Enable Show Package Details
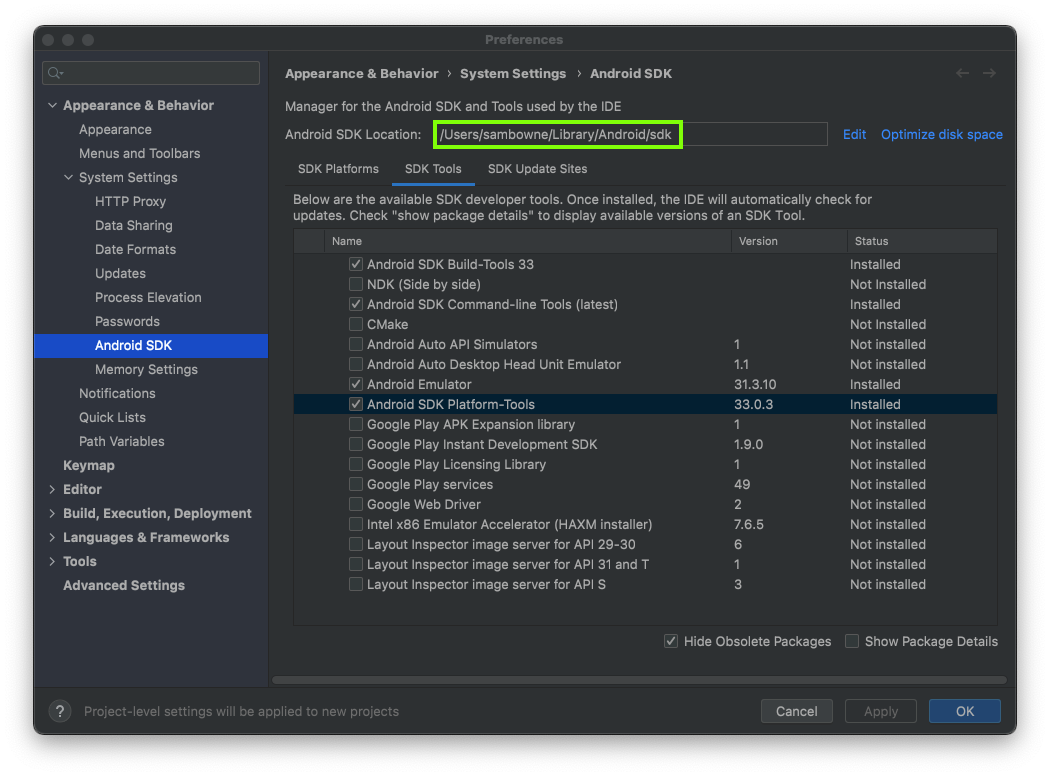The height and width of the screenshot is (776, 1050). (x=852, y=641)
